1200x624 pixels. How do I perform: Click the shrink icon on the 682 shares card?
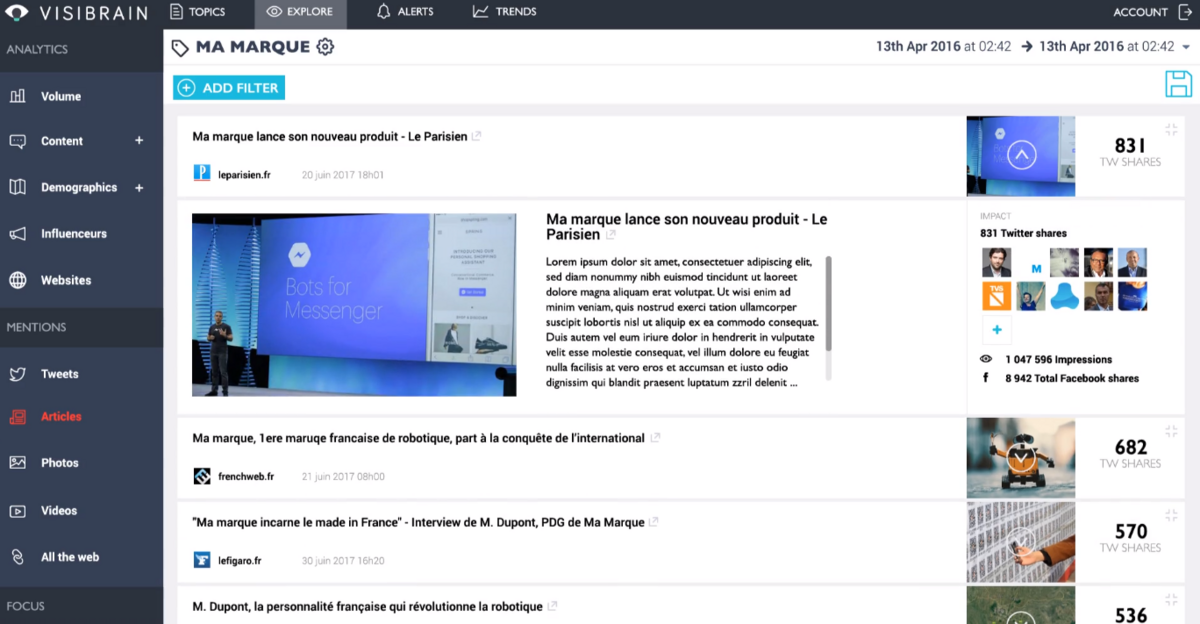(1171, 431)
